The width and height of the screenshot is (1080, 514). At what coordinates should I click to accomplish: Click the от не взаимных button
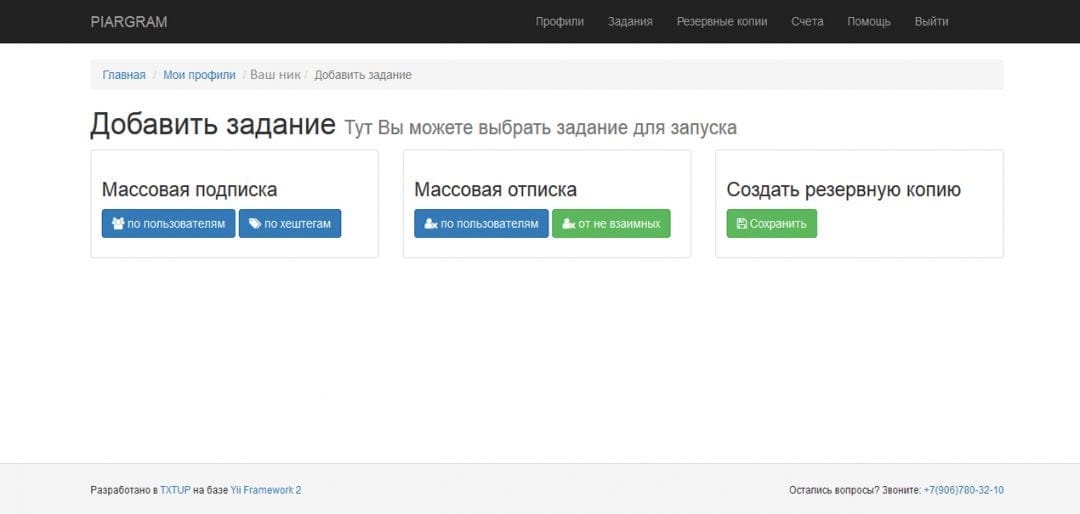point(611,223)
